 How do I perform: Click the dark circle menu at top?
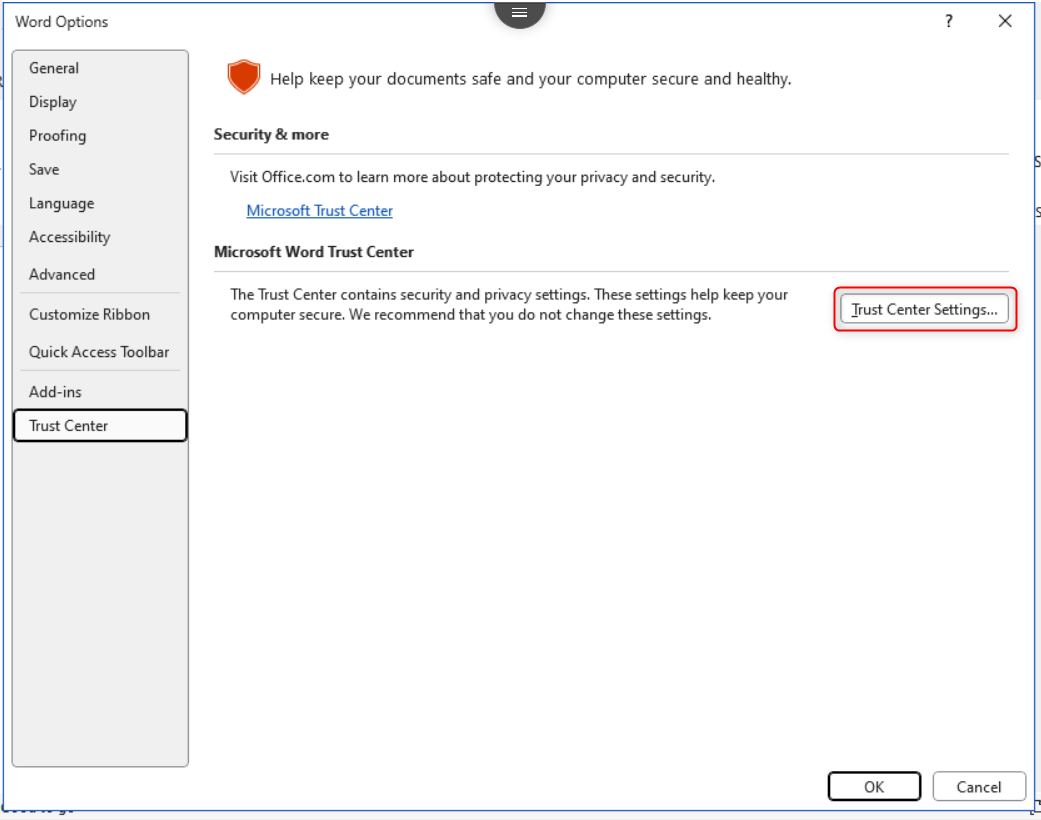[519, 12]
